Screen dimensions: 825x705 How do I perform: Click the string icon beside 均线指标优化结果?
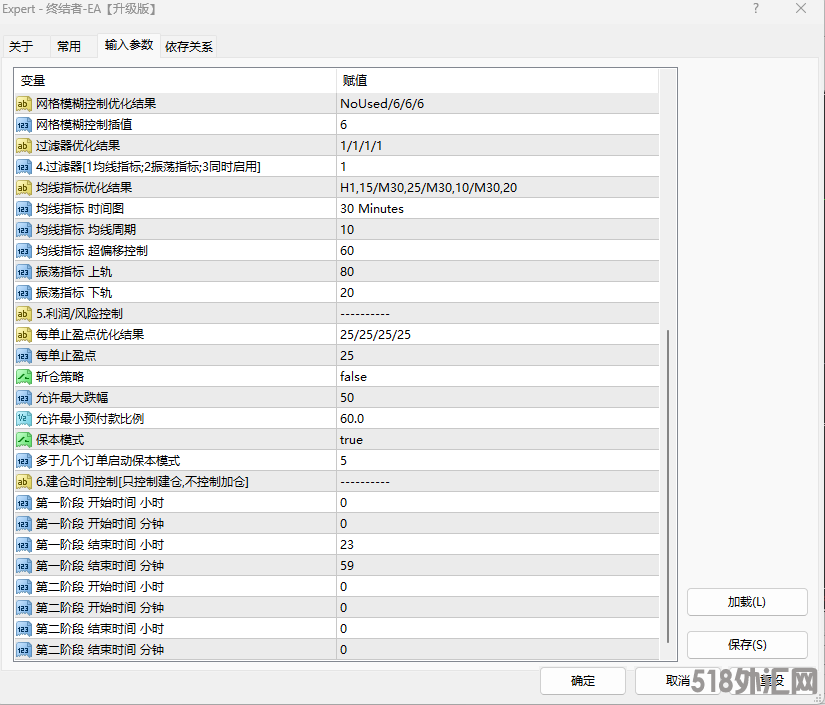point(24,188)
